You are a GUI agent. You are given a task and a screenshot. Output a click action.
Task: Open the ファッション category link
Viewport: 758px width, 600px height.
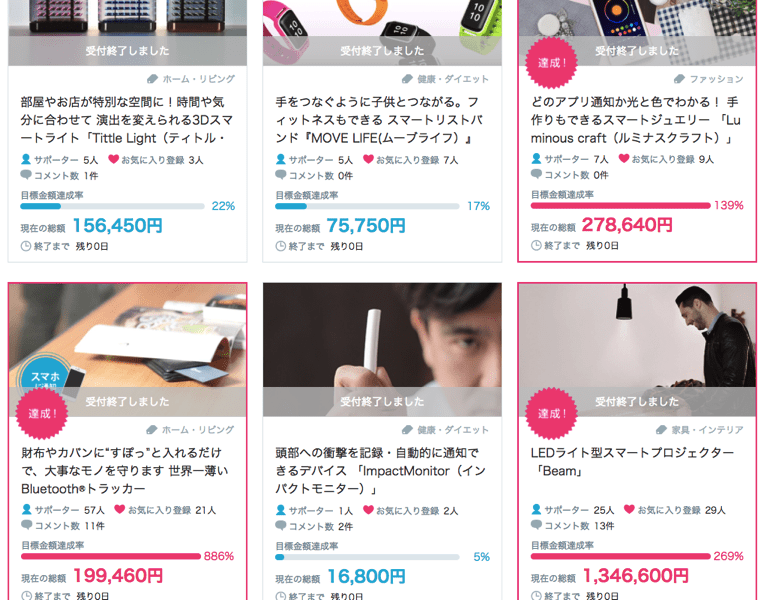click(716, 79)
